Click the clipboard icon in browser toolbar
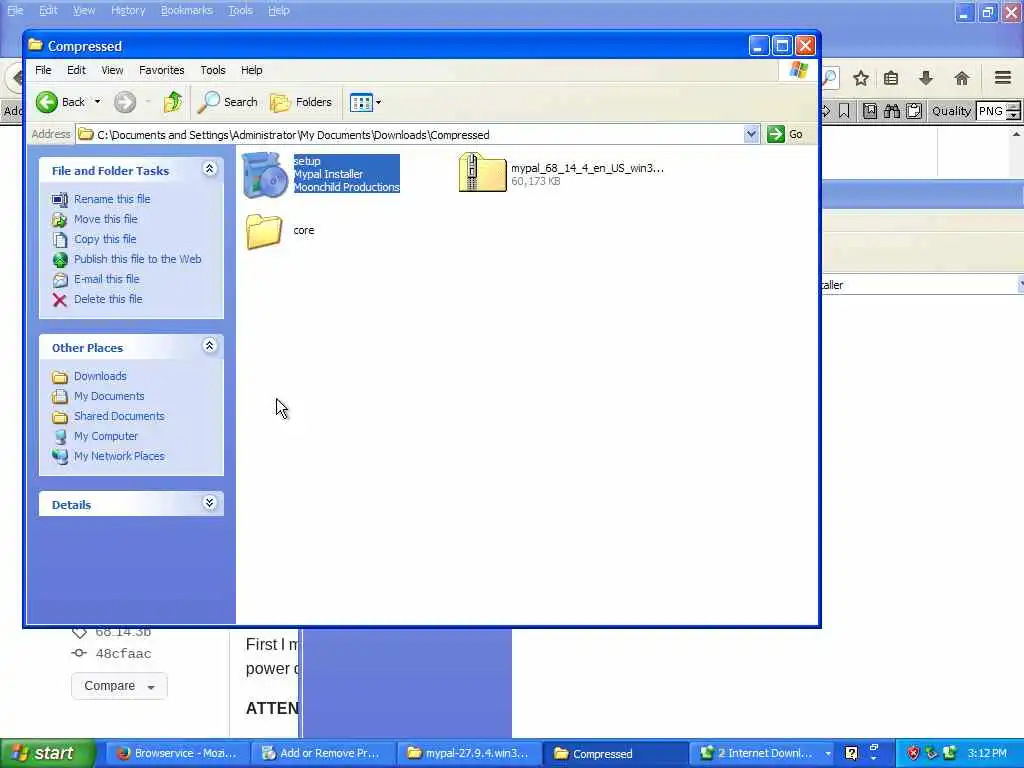 [914, 111]
